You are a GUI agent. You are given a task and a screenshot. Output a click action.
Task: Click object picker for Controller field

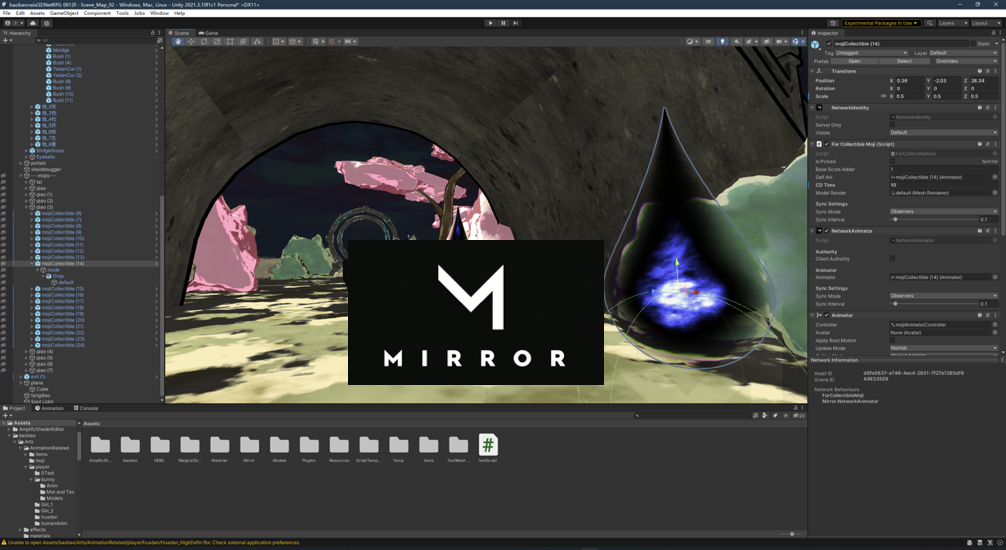995,325
